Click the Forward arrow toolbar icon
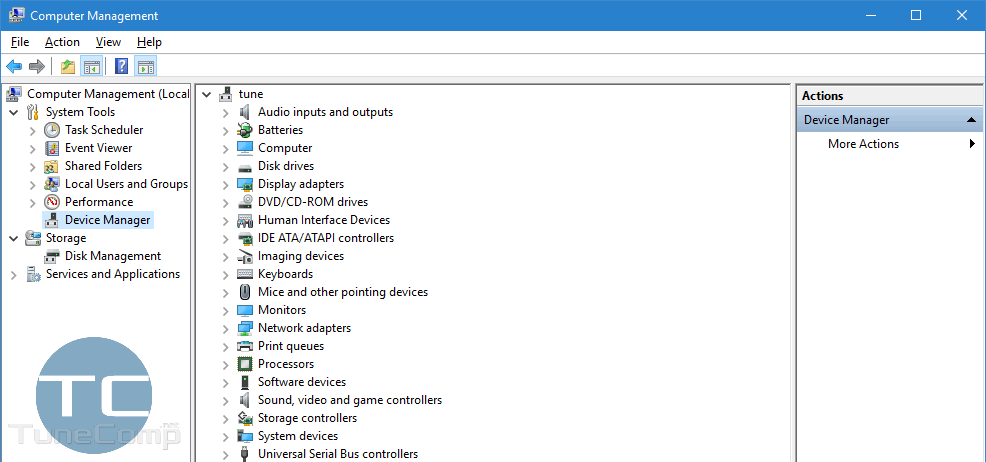 click(37, 66)
